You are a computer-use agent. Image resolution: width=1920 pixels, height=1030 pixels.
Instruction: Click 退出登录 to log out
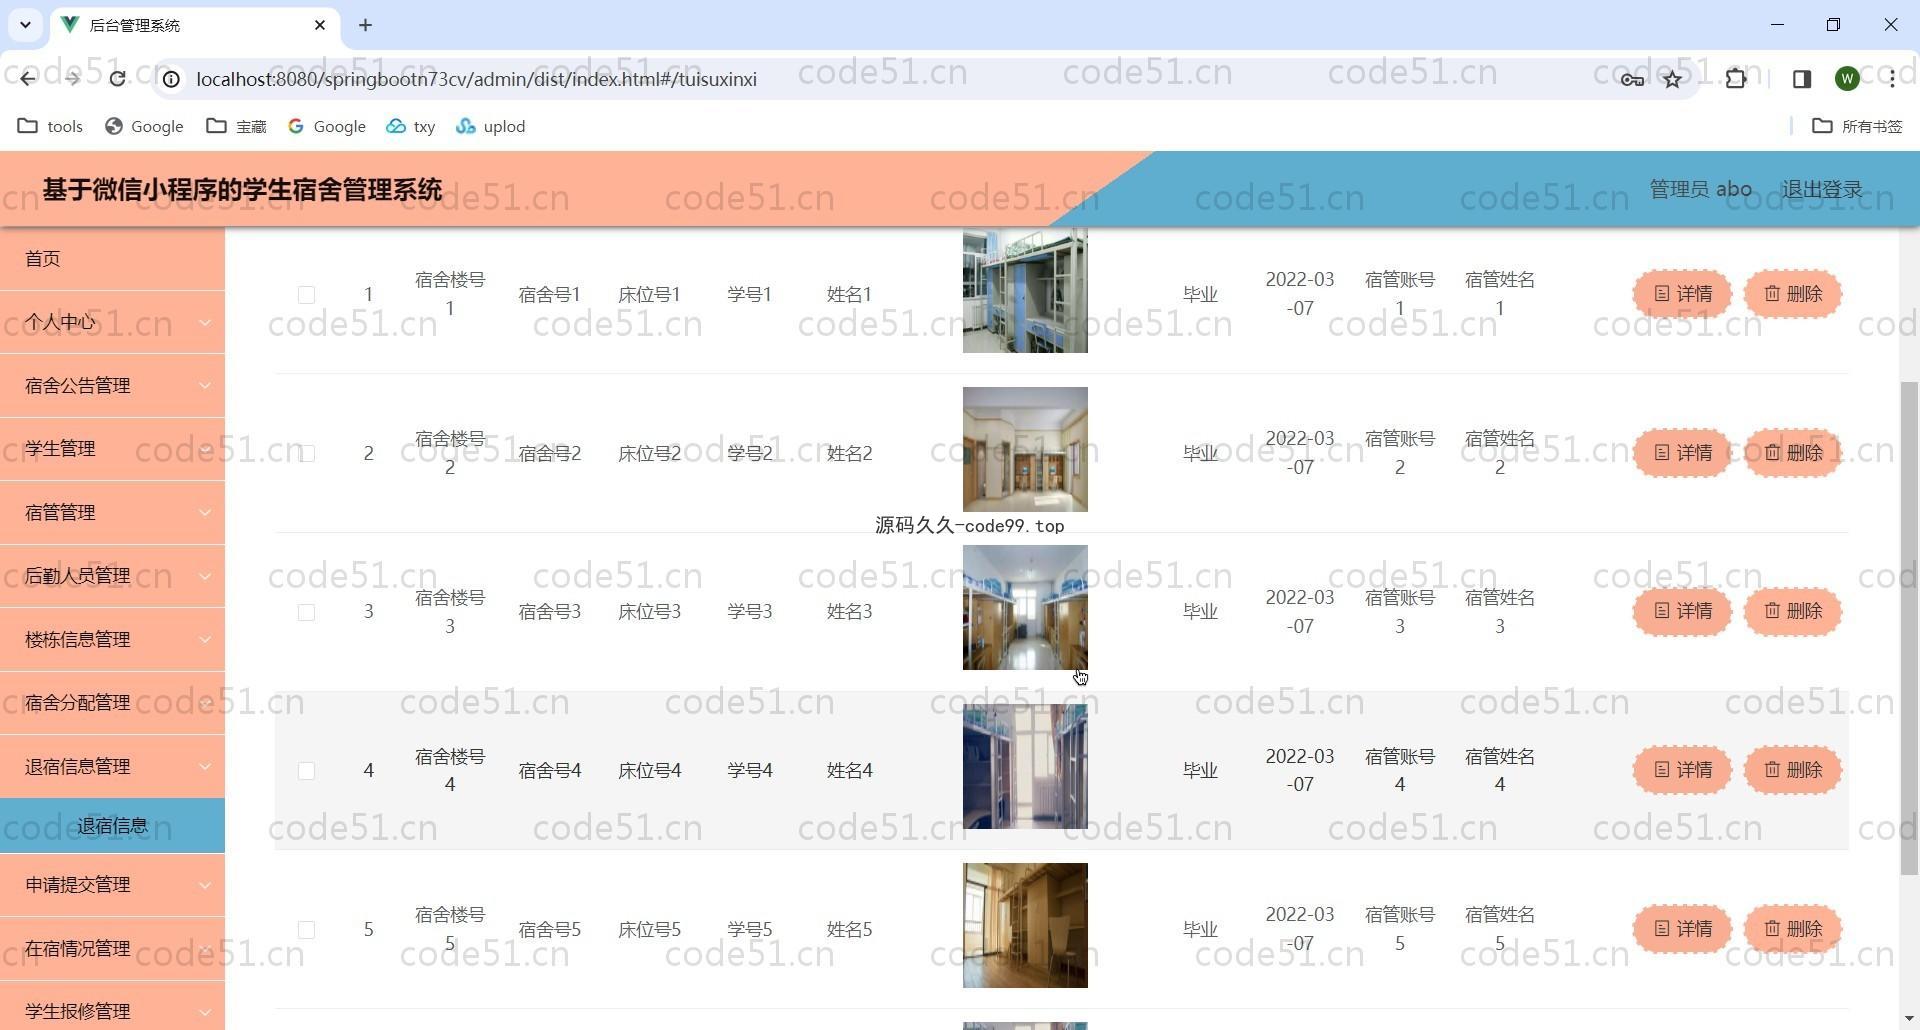pyautogui.click(x=1821, y=189)
